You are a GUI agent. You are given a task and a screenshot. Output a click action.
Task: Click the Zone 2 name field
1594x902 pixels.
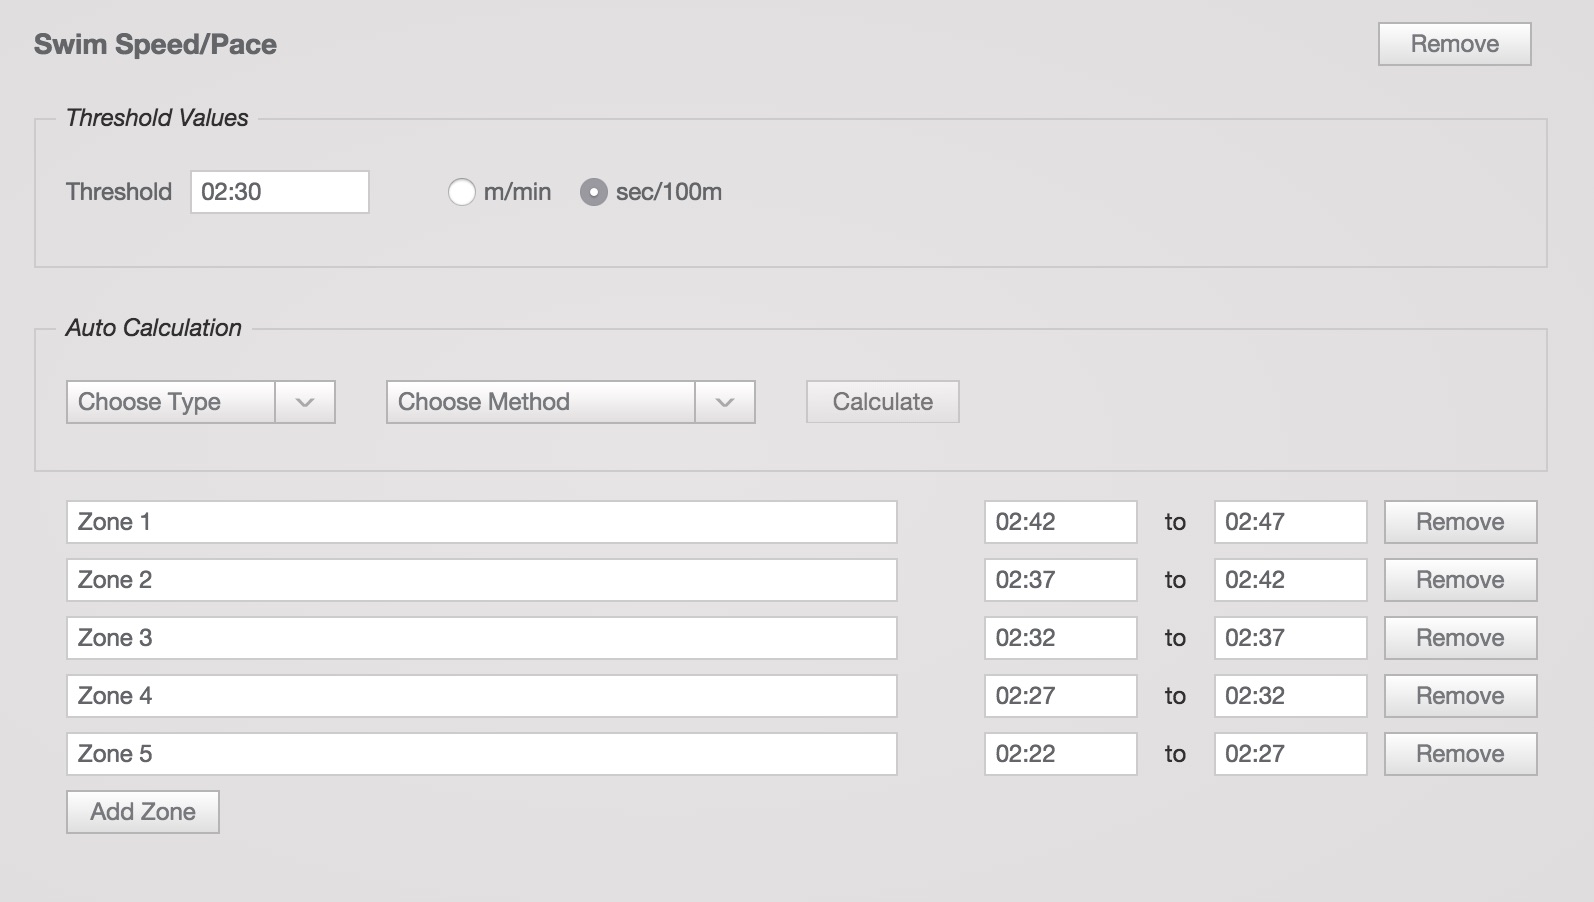[482, 580]
